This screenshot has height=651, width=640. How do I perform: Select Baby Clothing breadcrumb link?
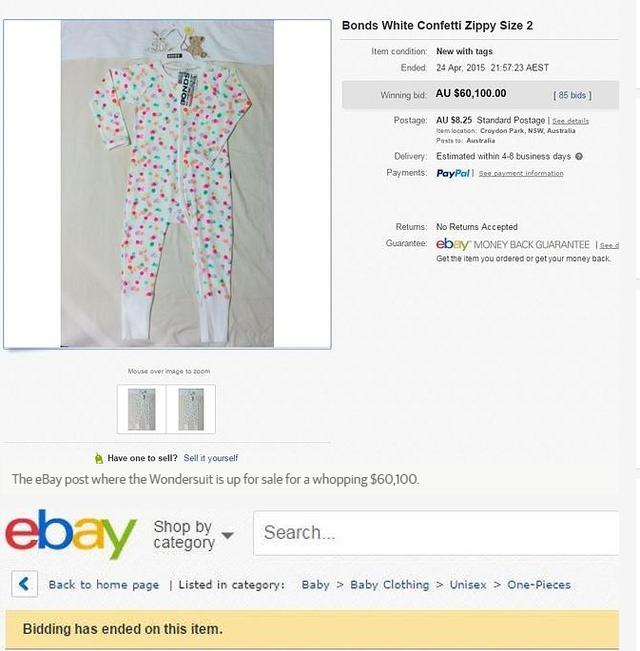pyautogui.click(x=389, y=585)
